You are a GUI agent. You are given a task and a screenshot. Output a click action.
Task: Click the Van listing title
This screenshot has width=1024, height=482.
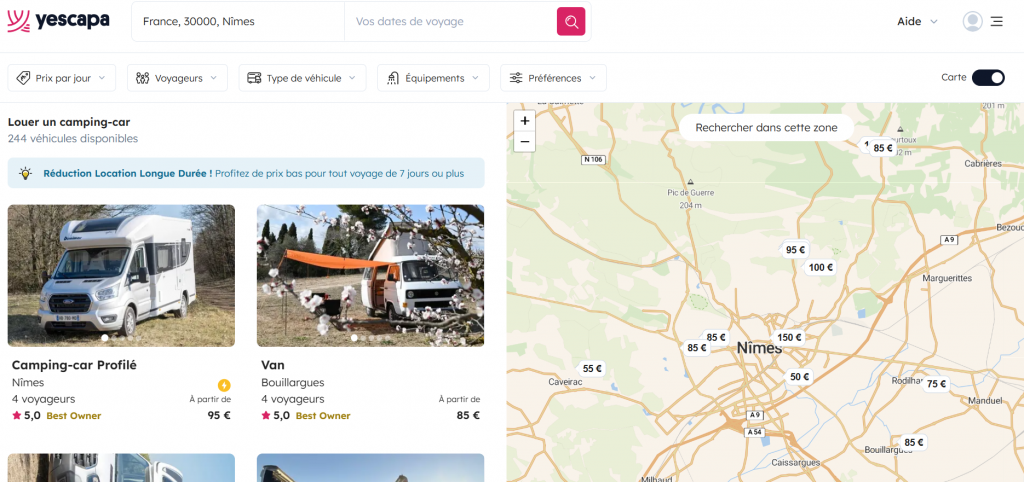(x=273, y=365)
